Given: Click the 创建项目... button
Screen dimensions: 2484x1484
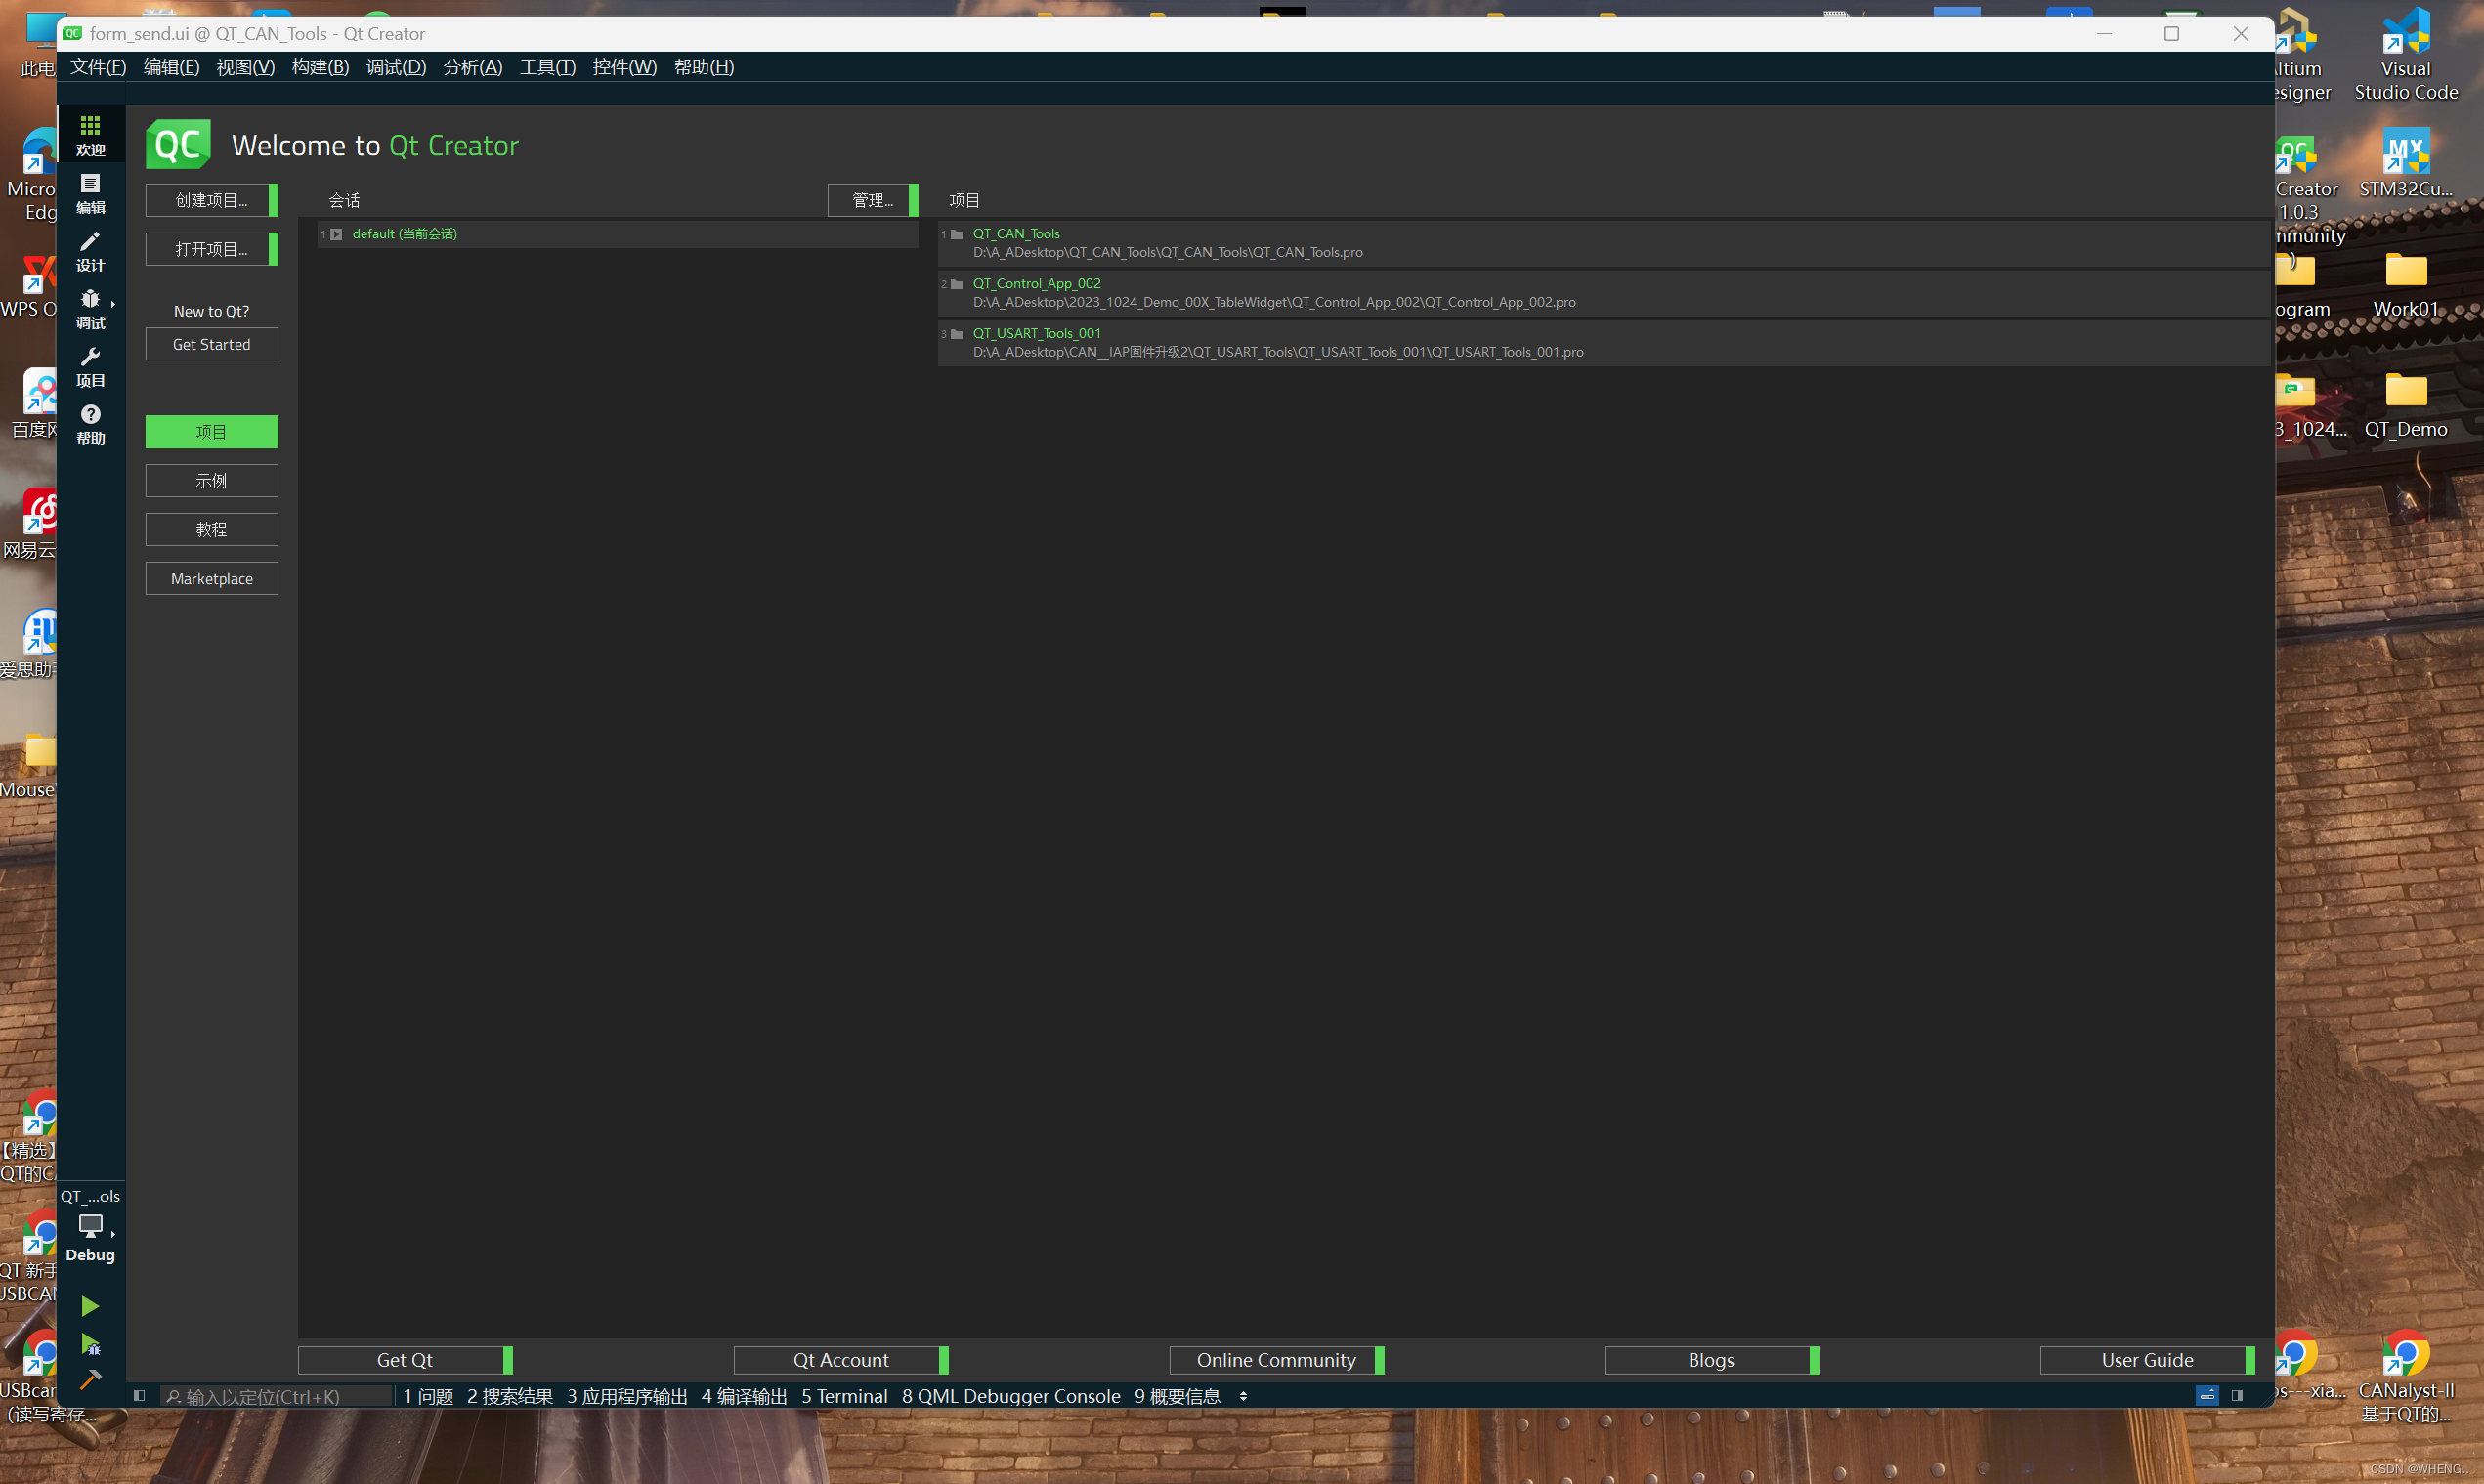Looking at the screenshot, I should click(211, 200).
